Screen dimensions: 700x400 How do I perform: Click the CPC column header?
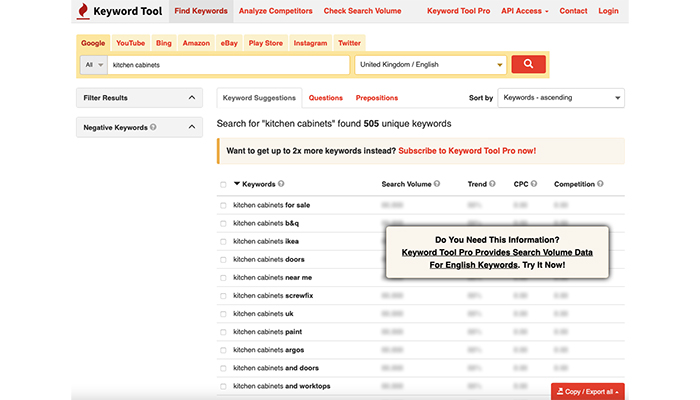coord(521,184)
